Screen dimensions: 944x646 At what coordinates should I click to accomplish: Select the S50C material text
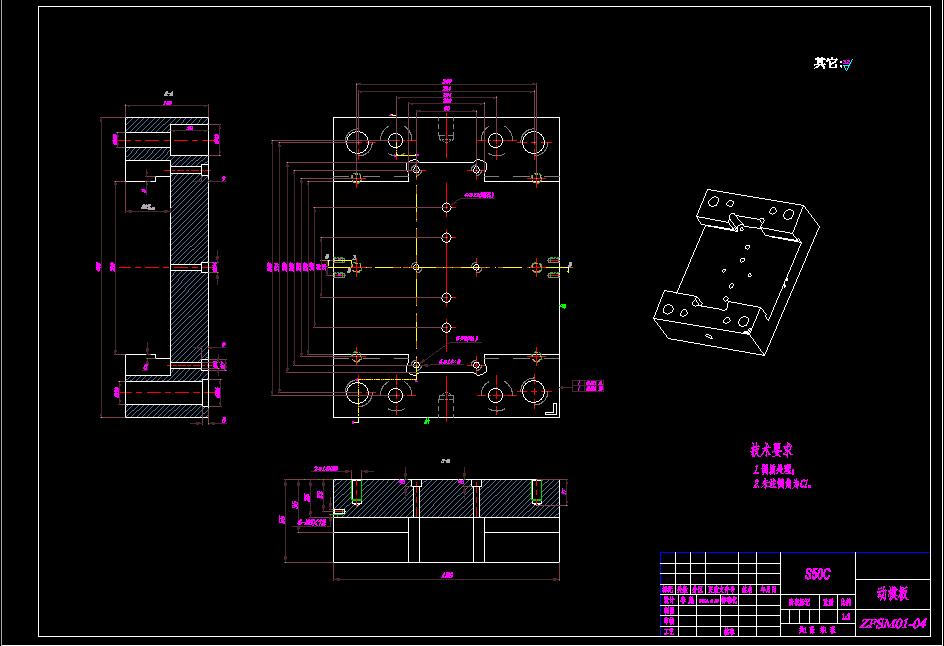click(x=817, y=574)
